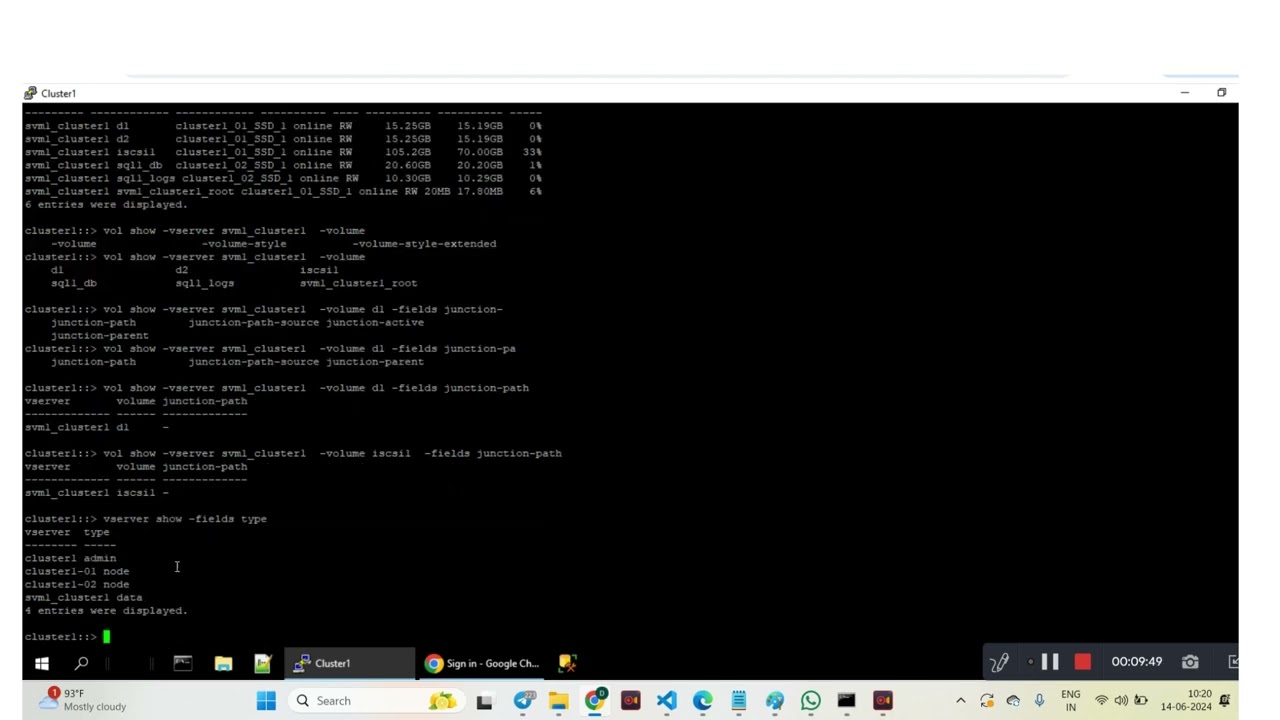The width and height of the screenshot is (1280, 720).
Task: Open the black terminal app in taskbar
Action: pyautogui.click(x=846, y=701)
